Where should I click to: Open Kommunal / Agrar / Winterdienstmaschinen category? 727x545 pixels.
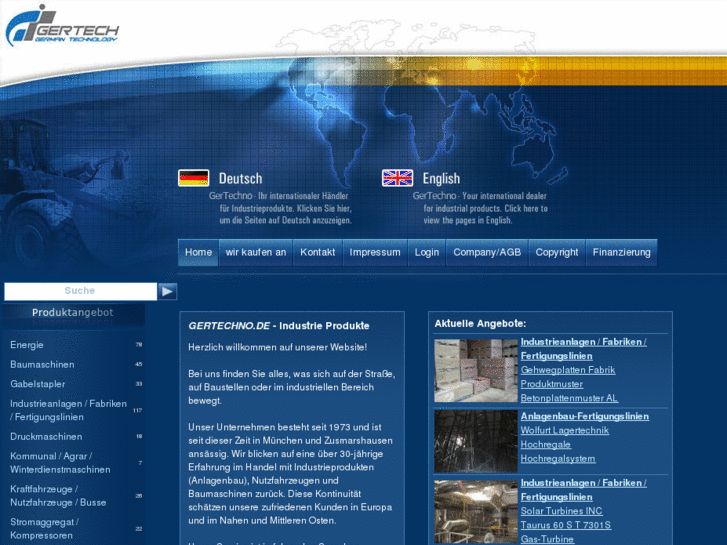pos(60,463)
